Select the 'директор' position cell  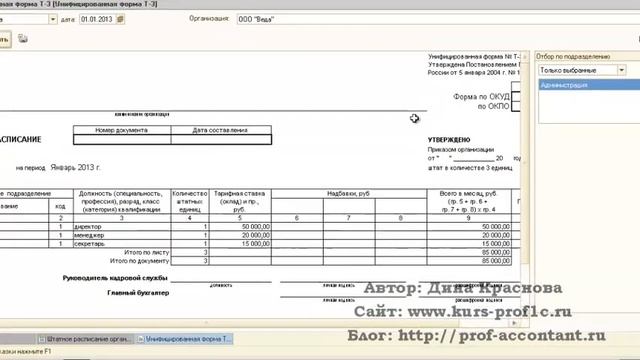pos(122,227)
